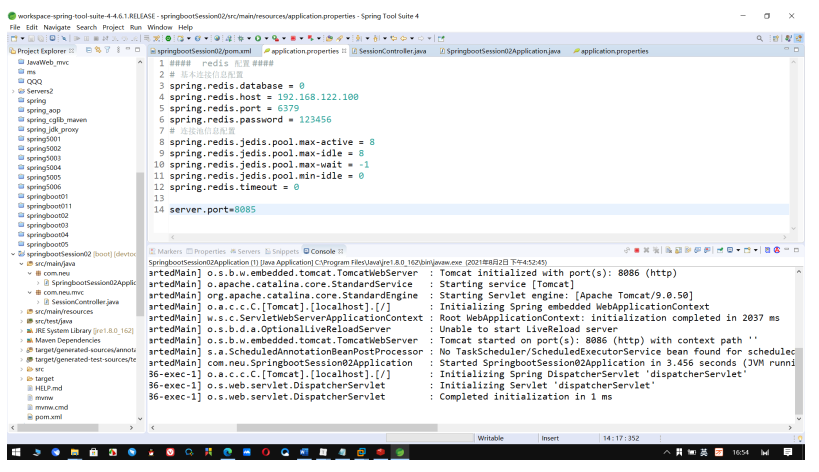This screenshot has width=819, height=472.
Task: Toggle Show Console When Standard Error Changes
Action: (707, 251)
